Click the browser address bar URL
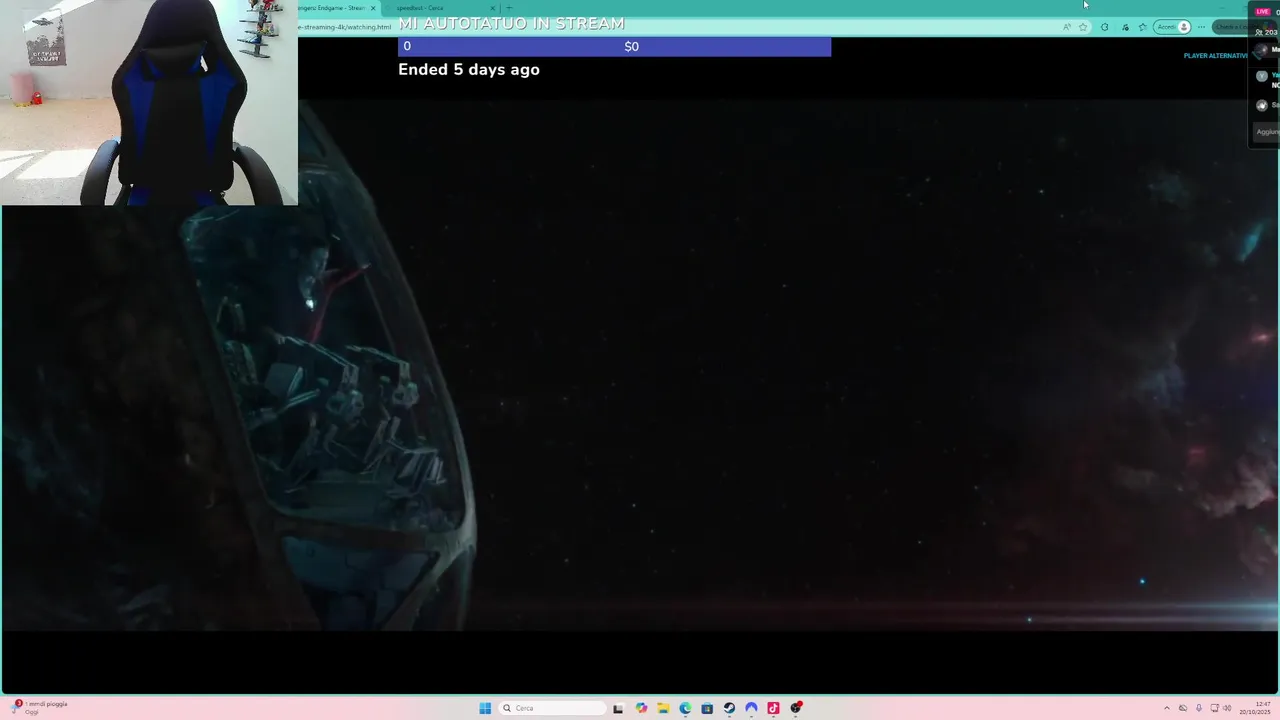Viewport: 1280px width, 720px height. (346, 27)
